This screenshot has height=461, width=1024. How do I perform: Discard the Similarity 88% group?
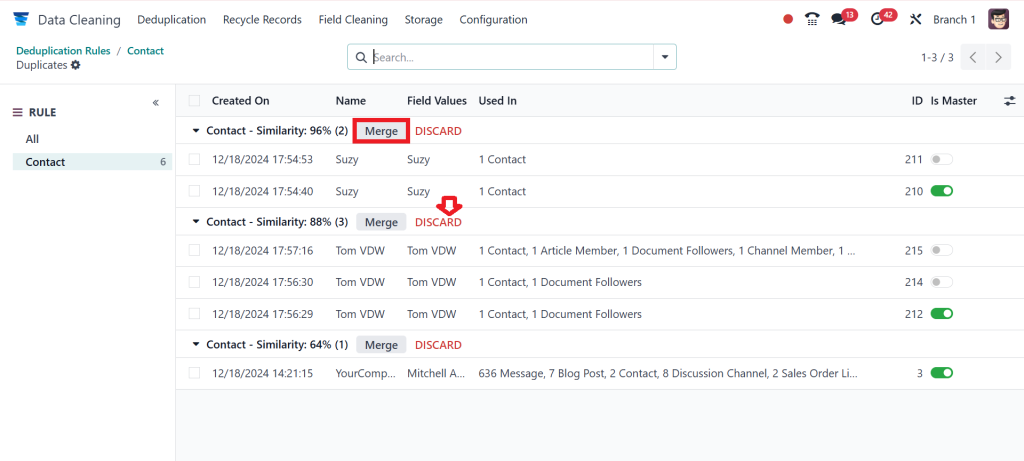click(x=438, y=223)
